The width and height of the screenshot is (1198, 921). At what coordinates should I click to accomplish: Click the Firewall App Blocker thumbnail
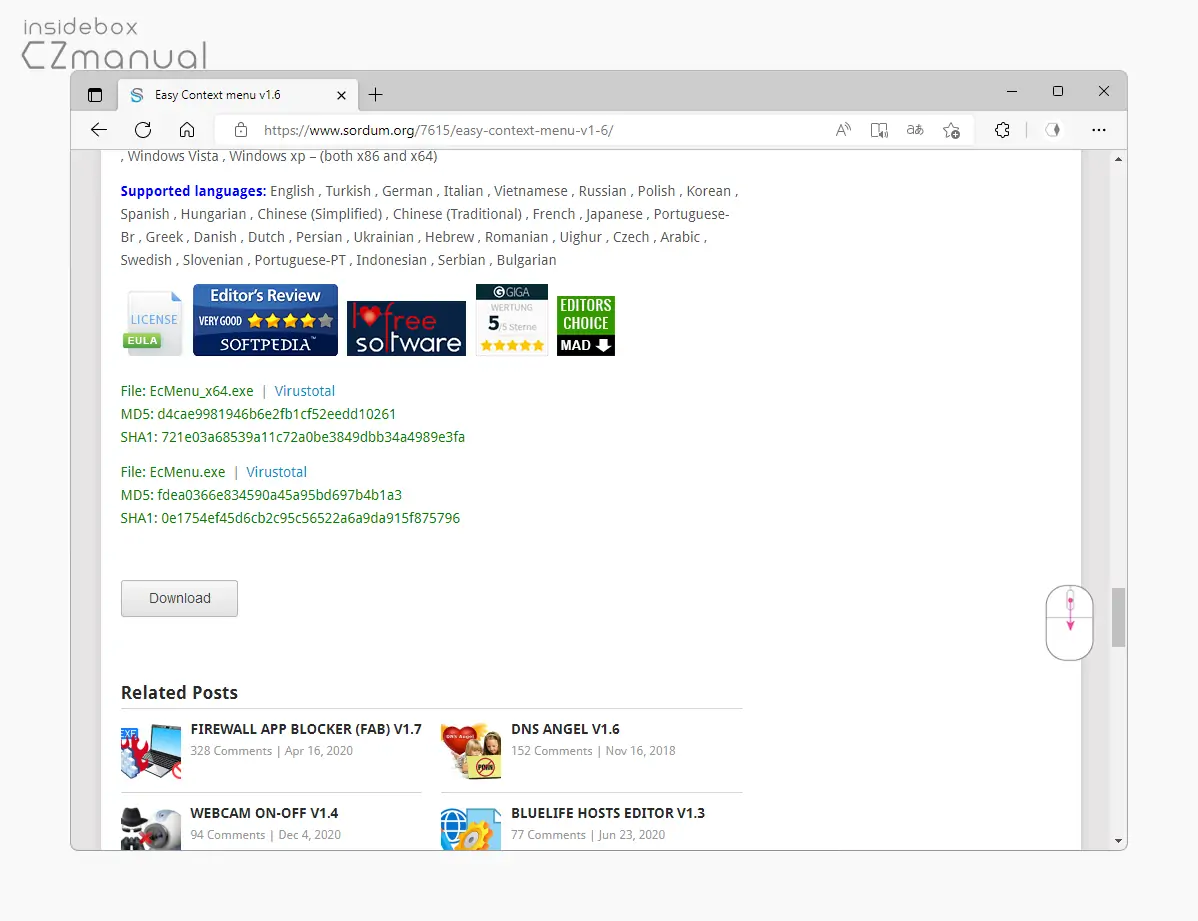click(x=151, y=752)
